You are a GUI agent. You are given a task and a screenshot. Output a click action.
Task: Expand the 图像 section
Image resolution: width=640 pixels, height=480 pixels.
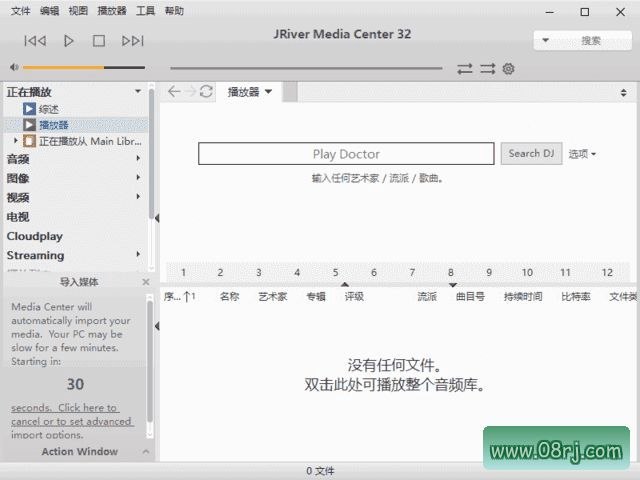tap(138, 178)
